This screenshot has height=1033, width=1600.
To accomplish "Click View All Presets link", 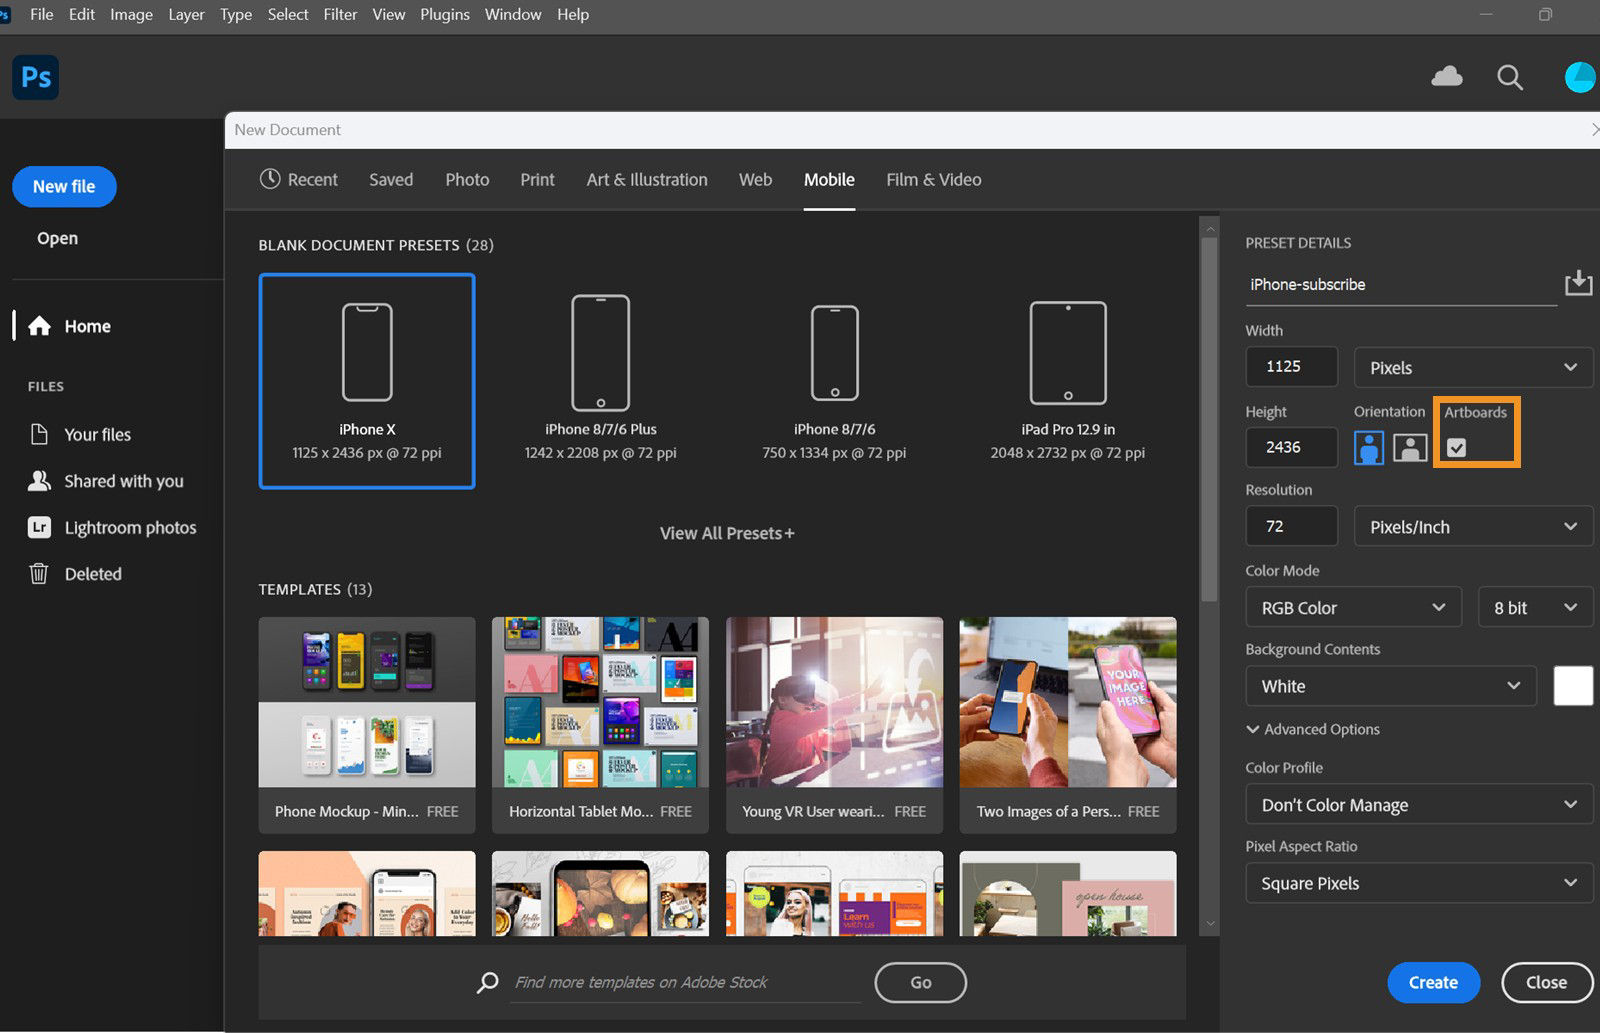I will tap(727, 532).
